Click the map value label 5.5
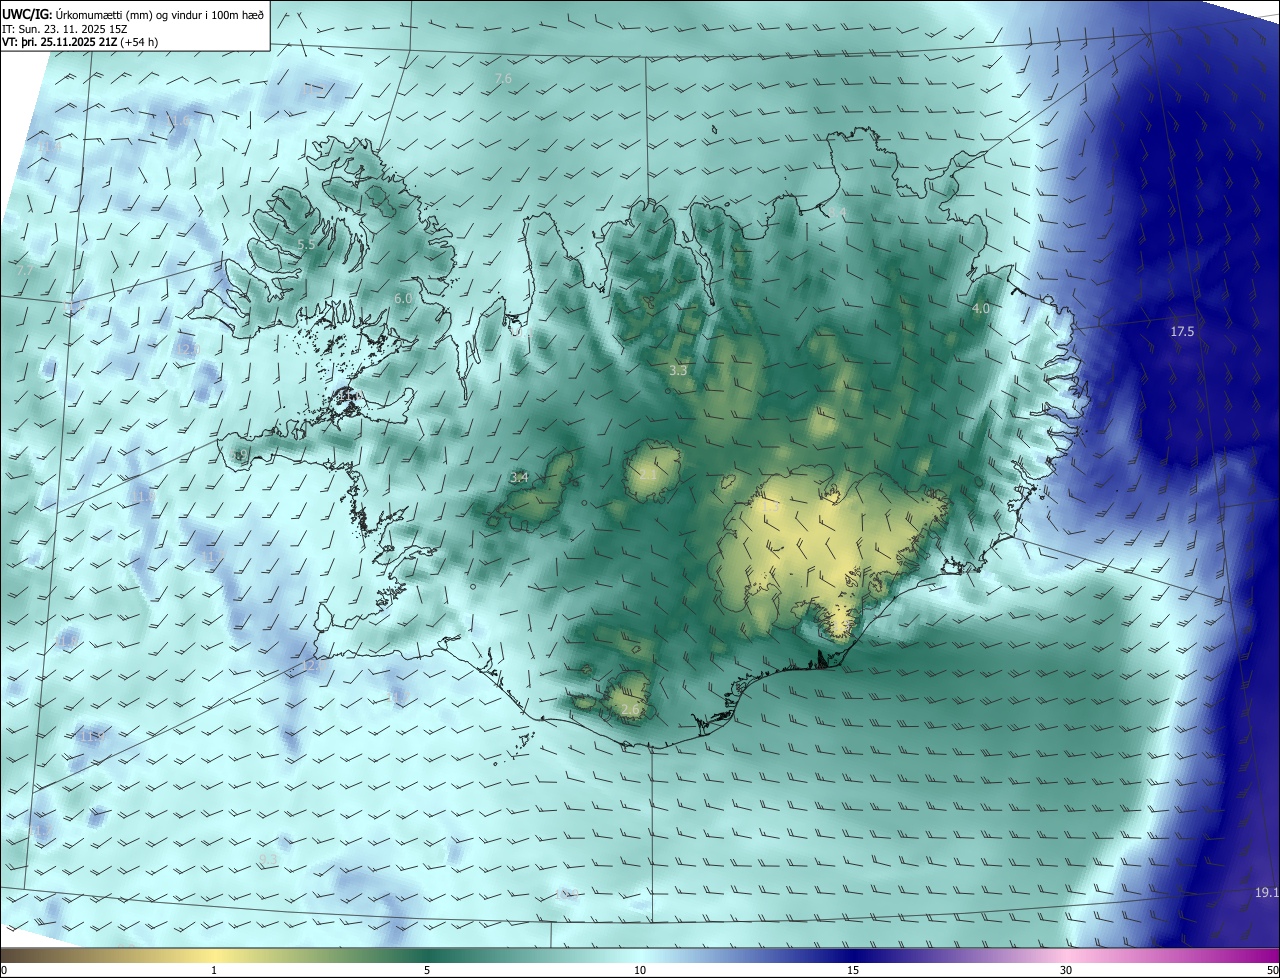Viewport: 1280px width, 978px height. (307, 245)
